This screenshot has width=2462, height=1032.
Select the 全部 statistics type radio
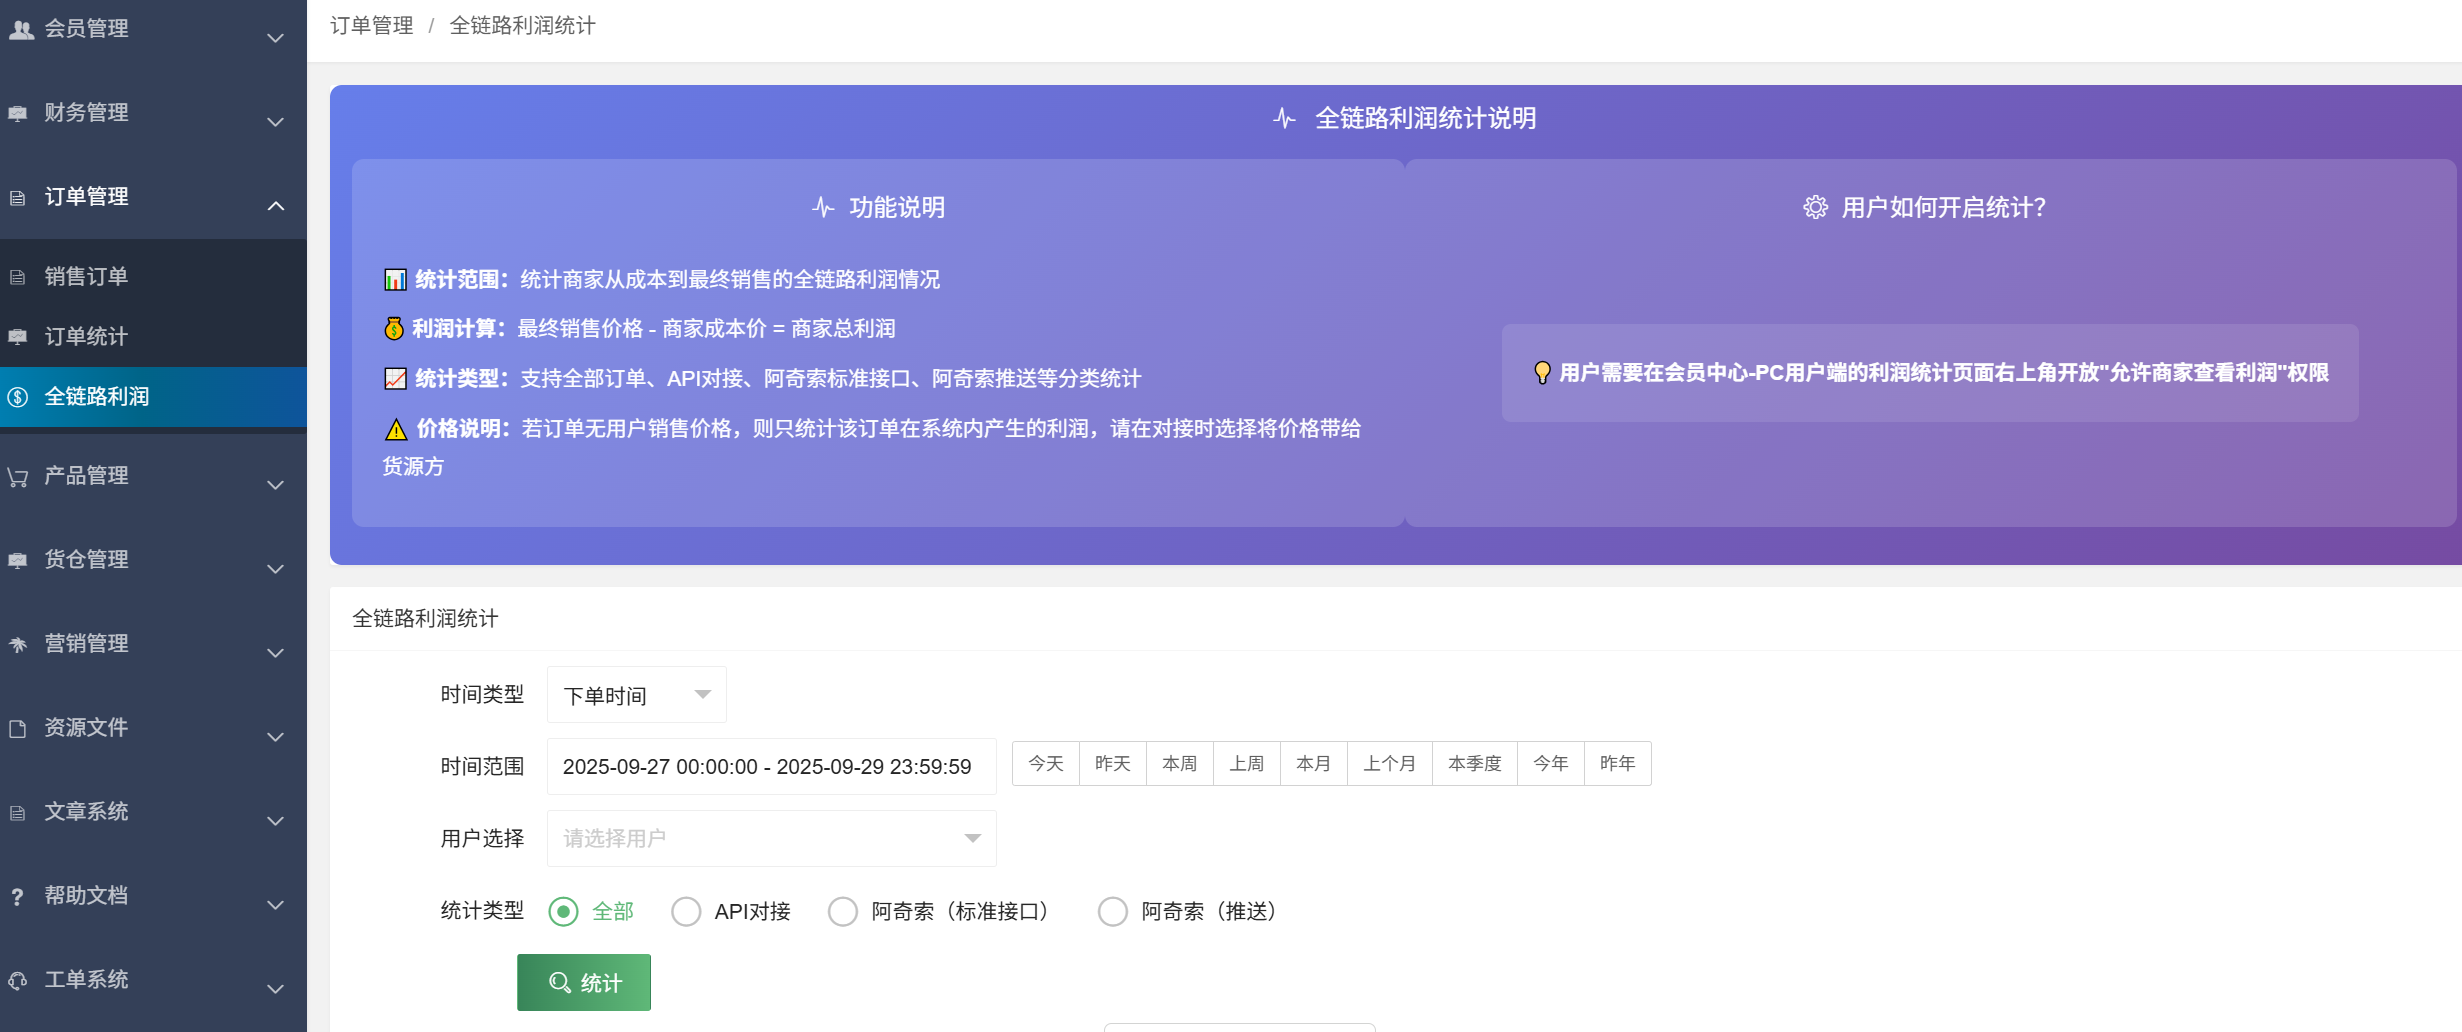(x=564, y=912)
